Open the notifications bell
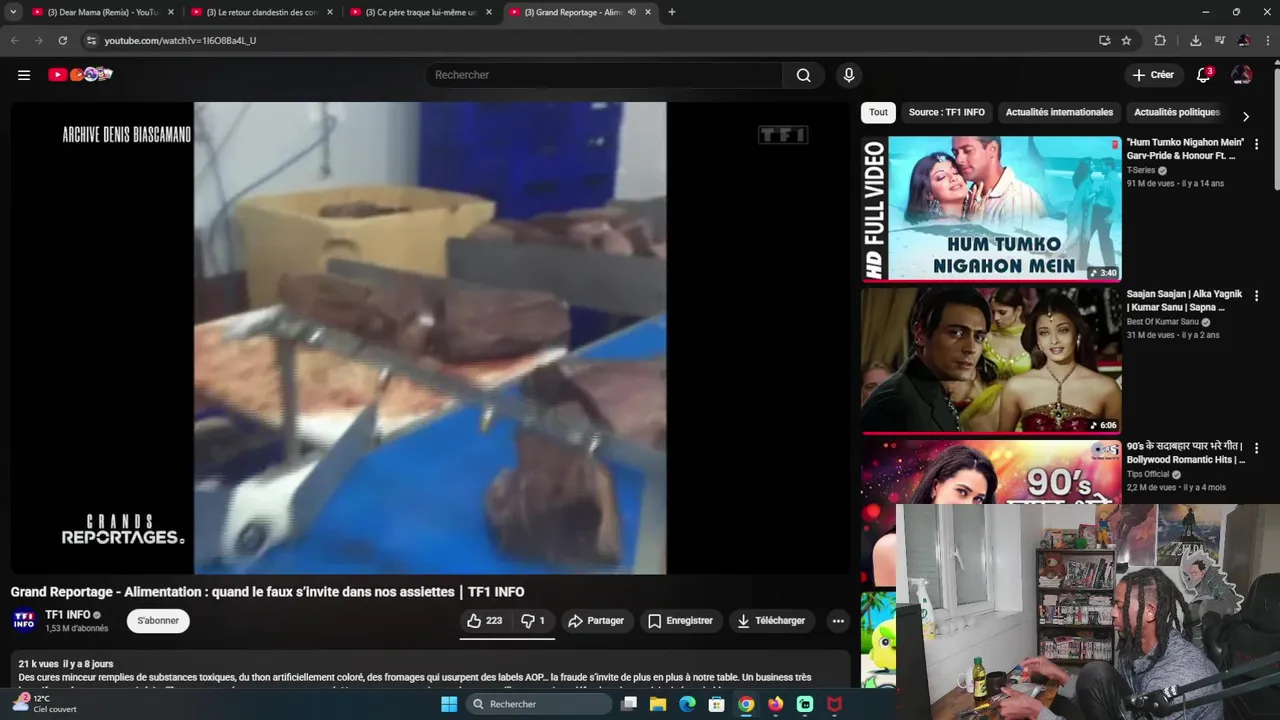 coord(1204,75)
